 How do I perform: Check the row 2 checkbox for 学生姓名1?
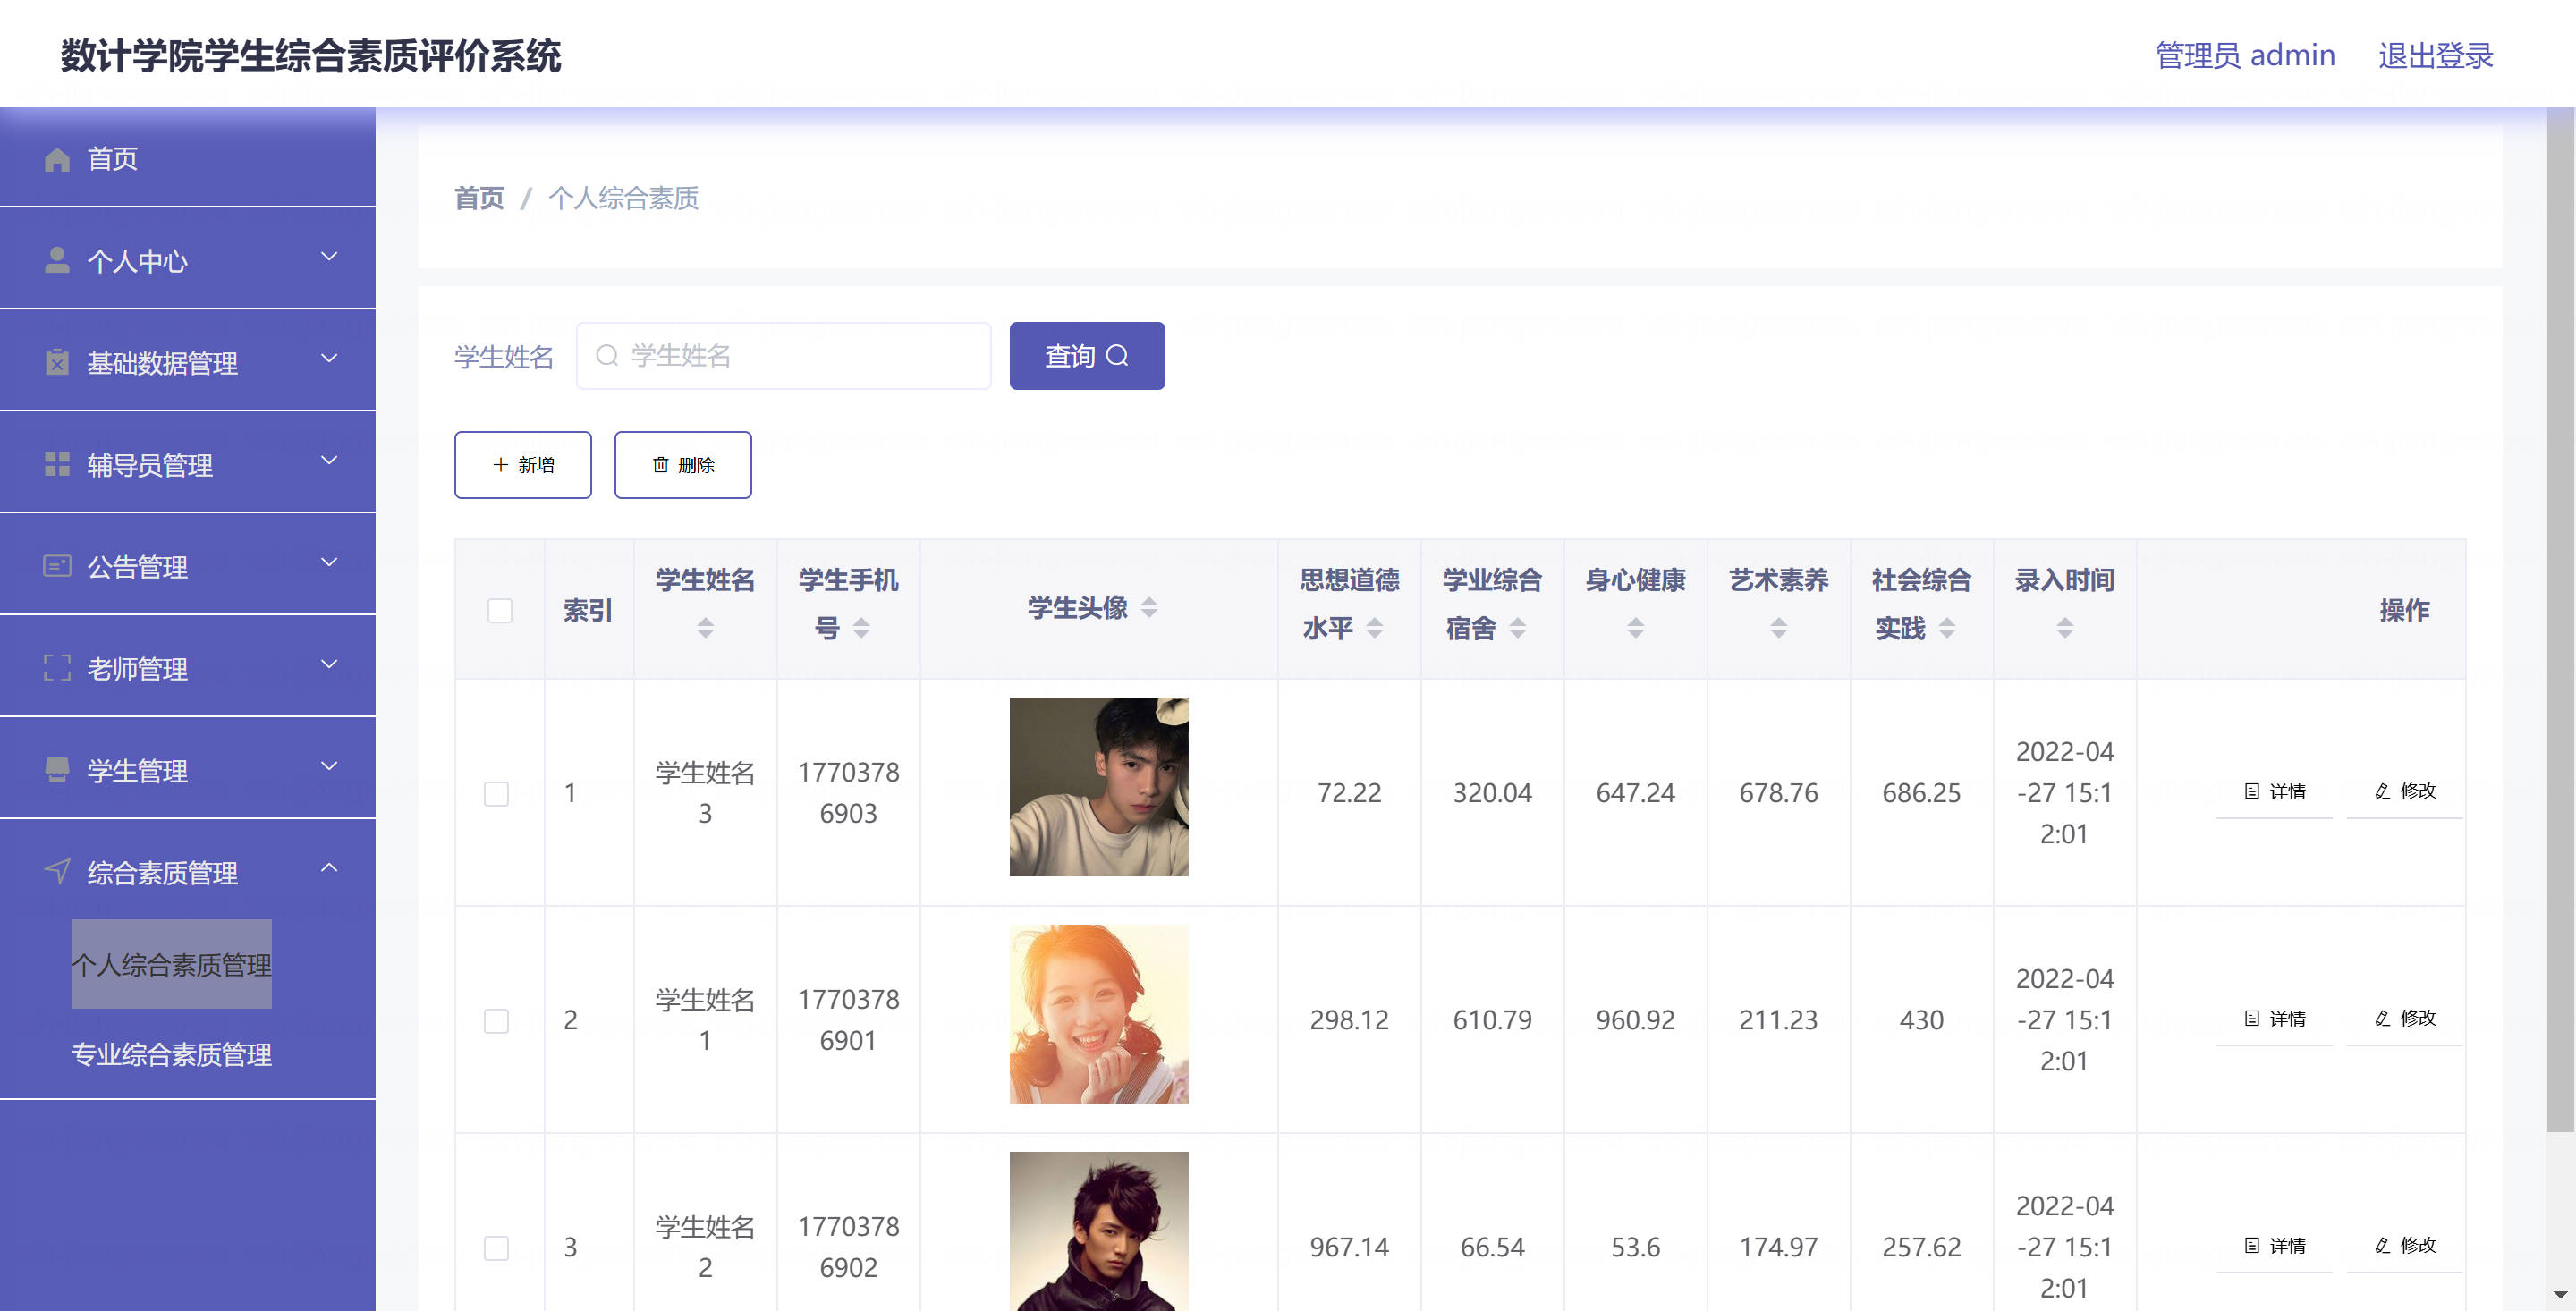click(x=496, y=1021)
